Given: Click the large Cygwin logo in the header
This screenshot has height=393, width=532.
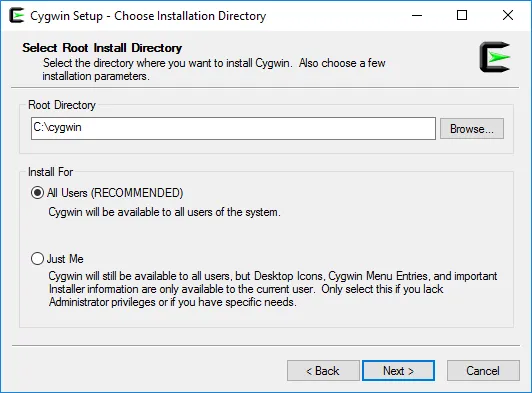Looking at the screenshot, I should (495, 57).
